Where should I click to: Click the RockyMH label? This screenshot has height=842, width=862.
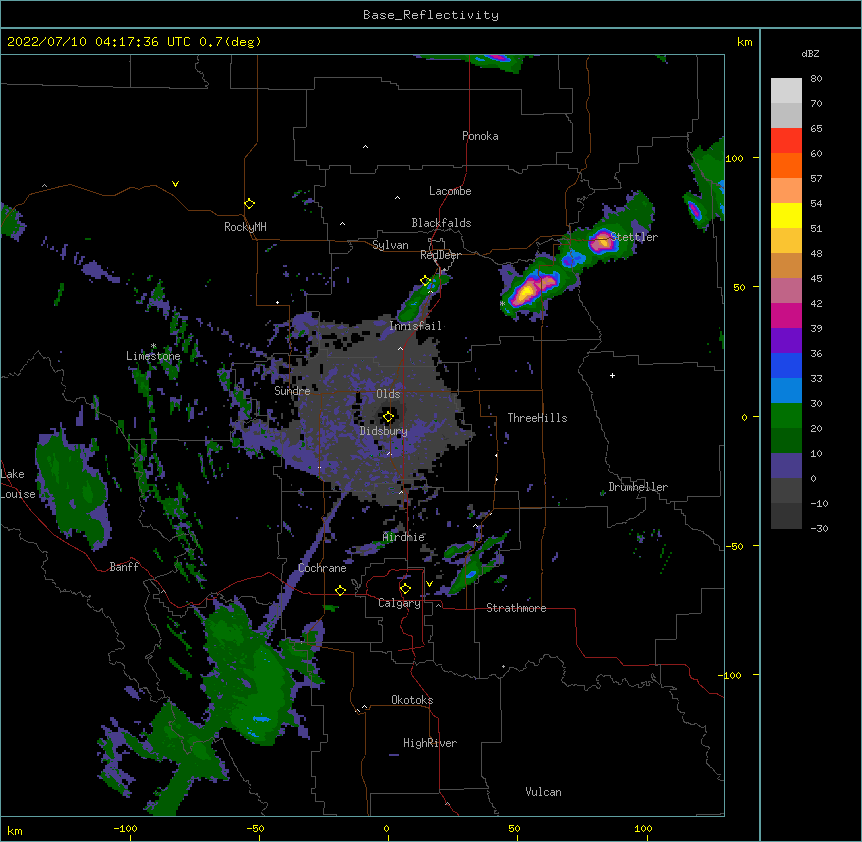(245, 227)
